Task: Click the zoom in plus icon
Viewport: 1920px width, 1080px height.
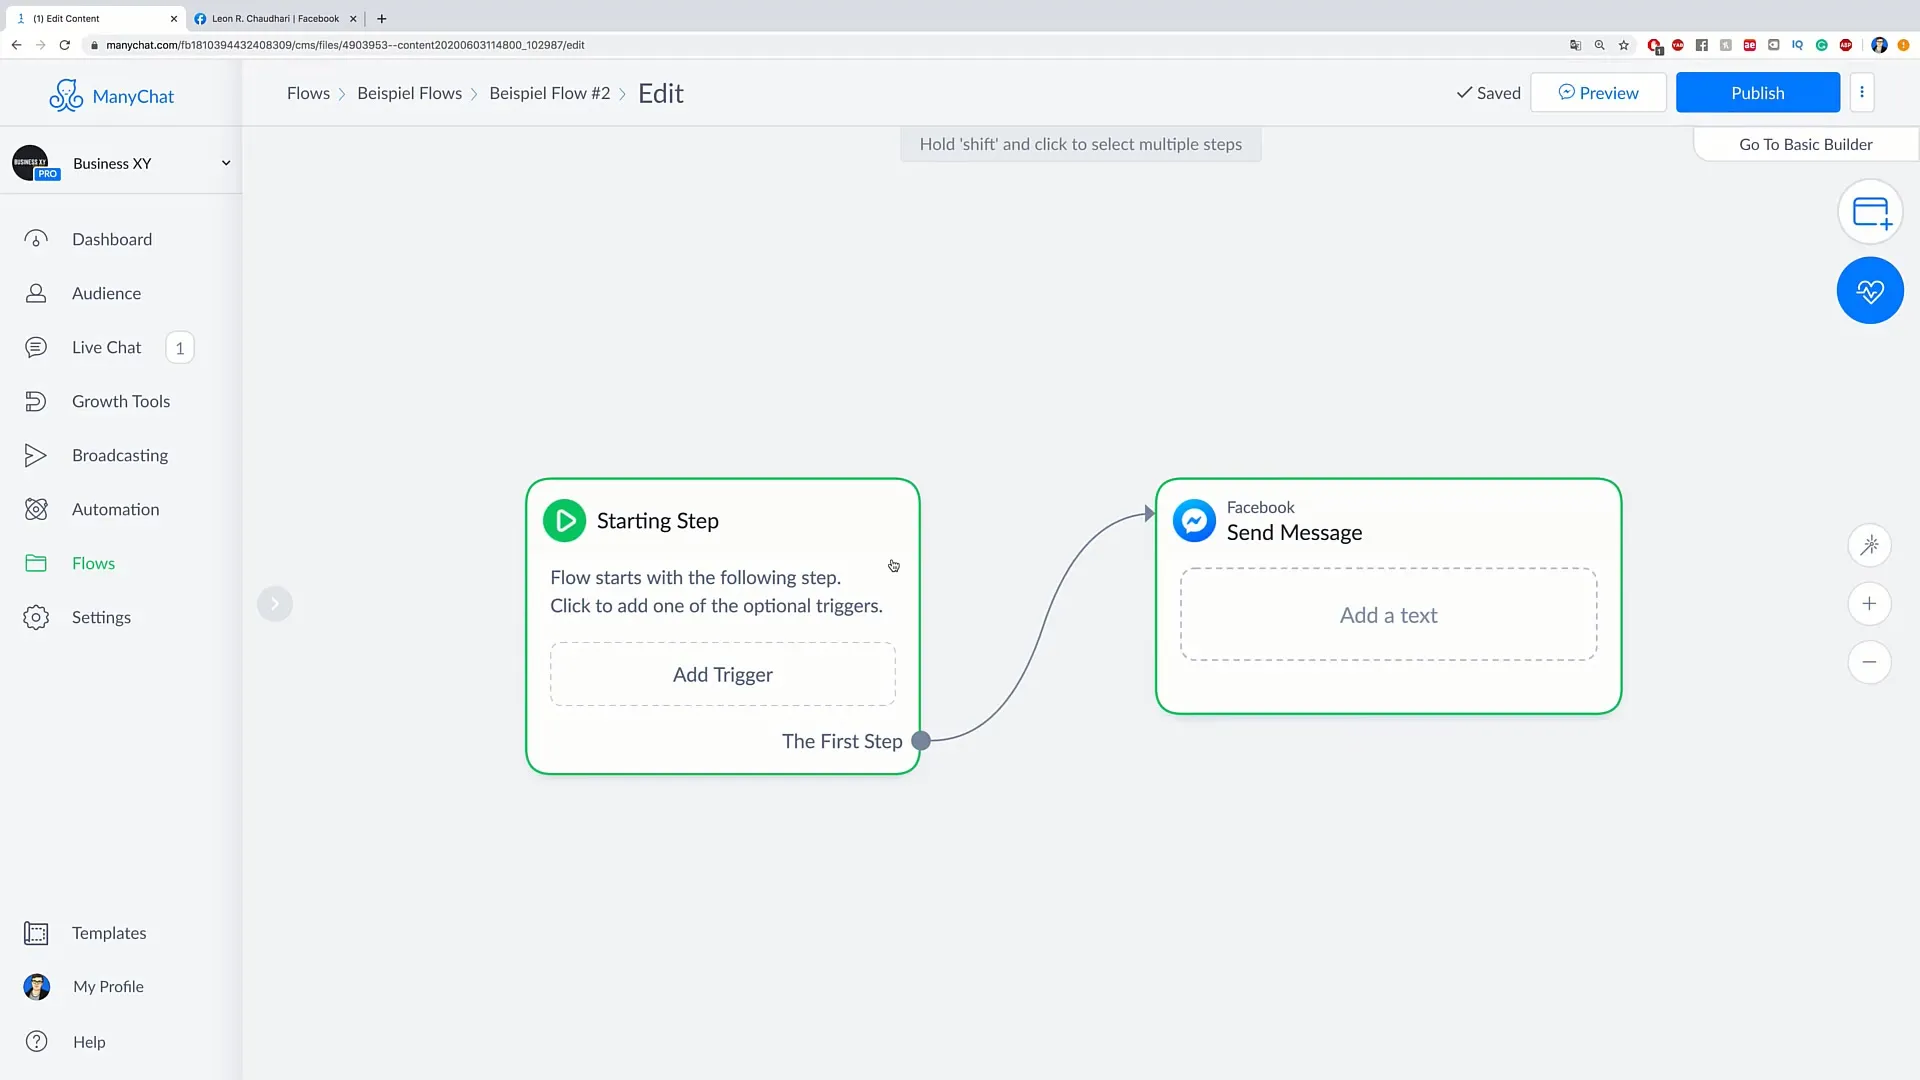Action: click(x=1869, y=604)
